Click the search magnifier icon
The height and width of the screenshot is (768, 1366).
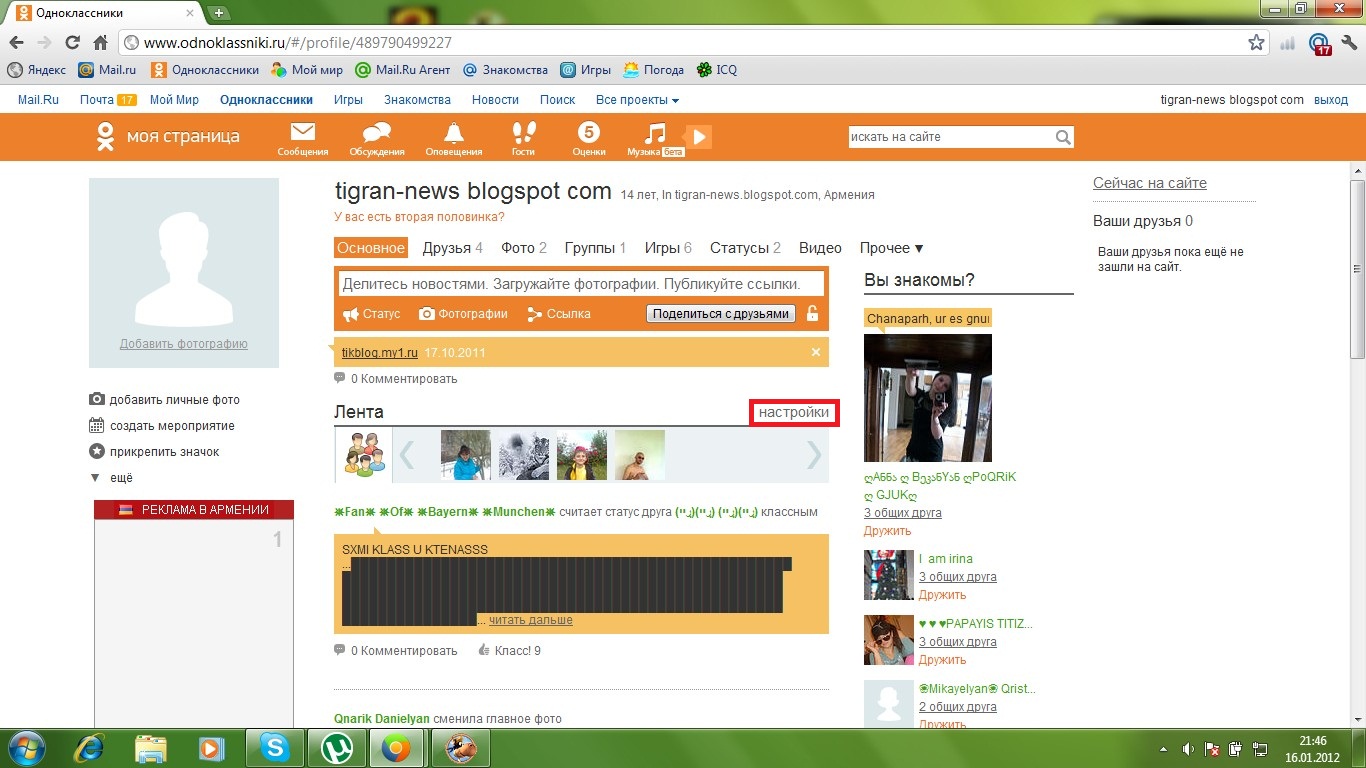coord(1063,138)
